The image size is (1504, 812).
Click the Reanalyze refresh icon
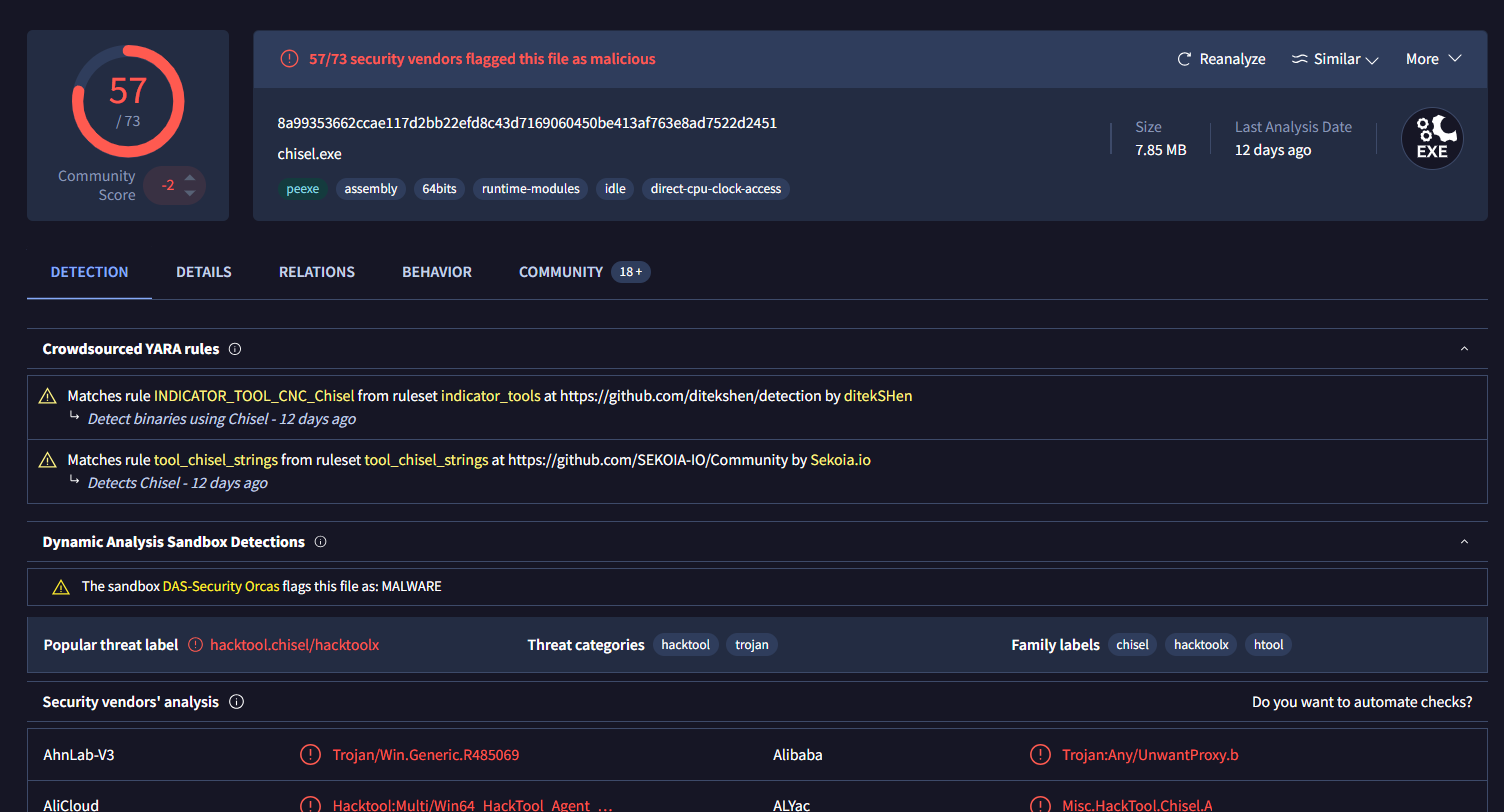(1184, 59)
